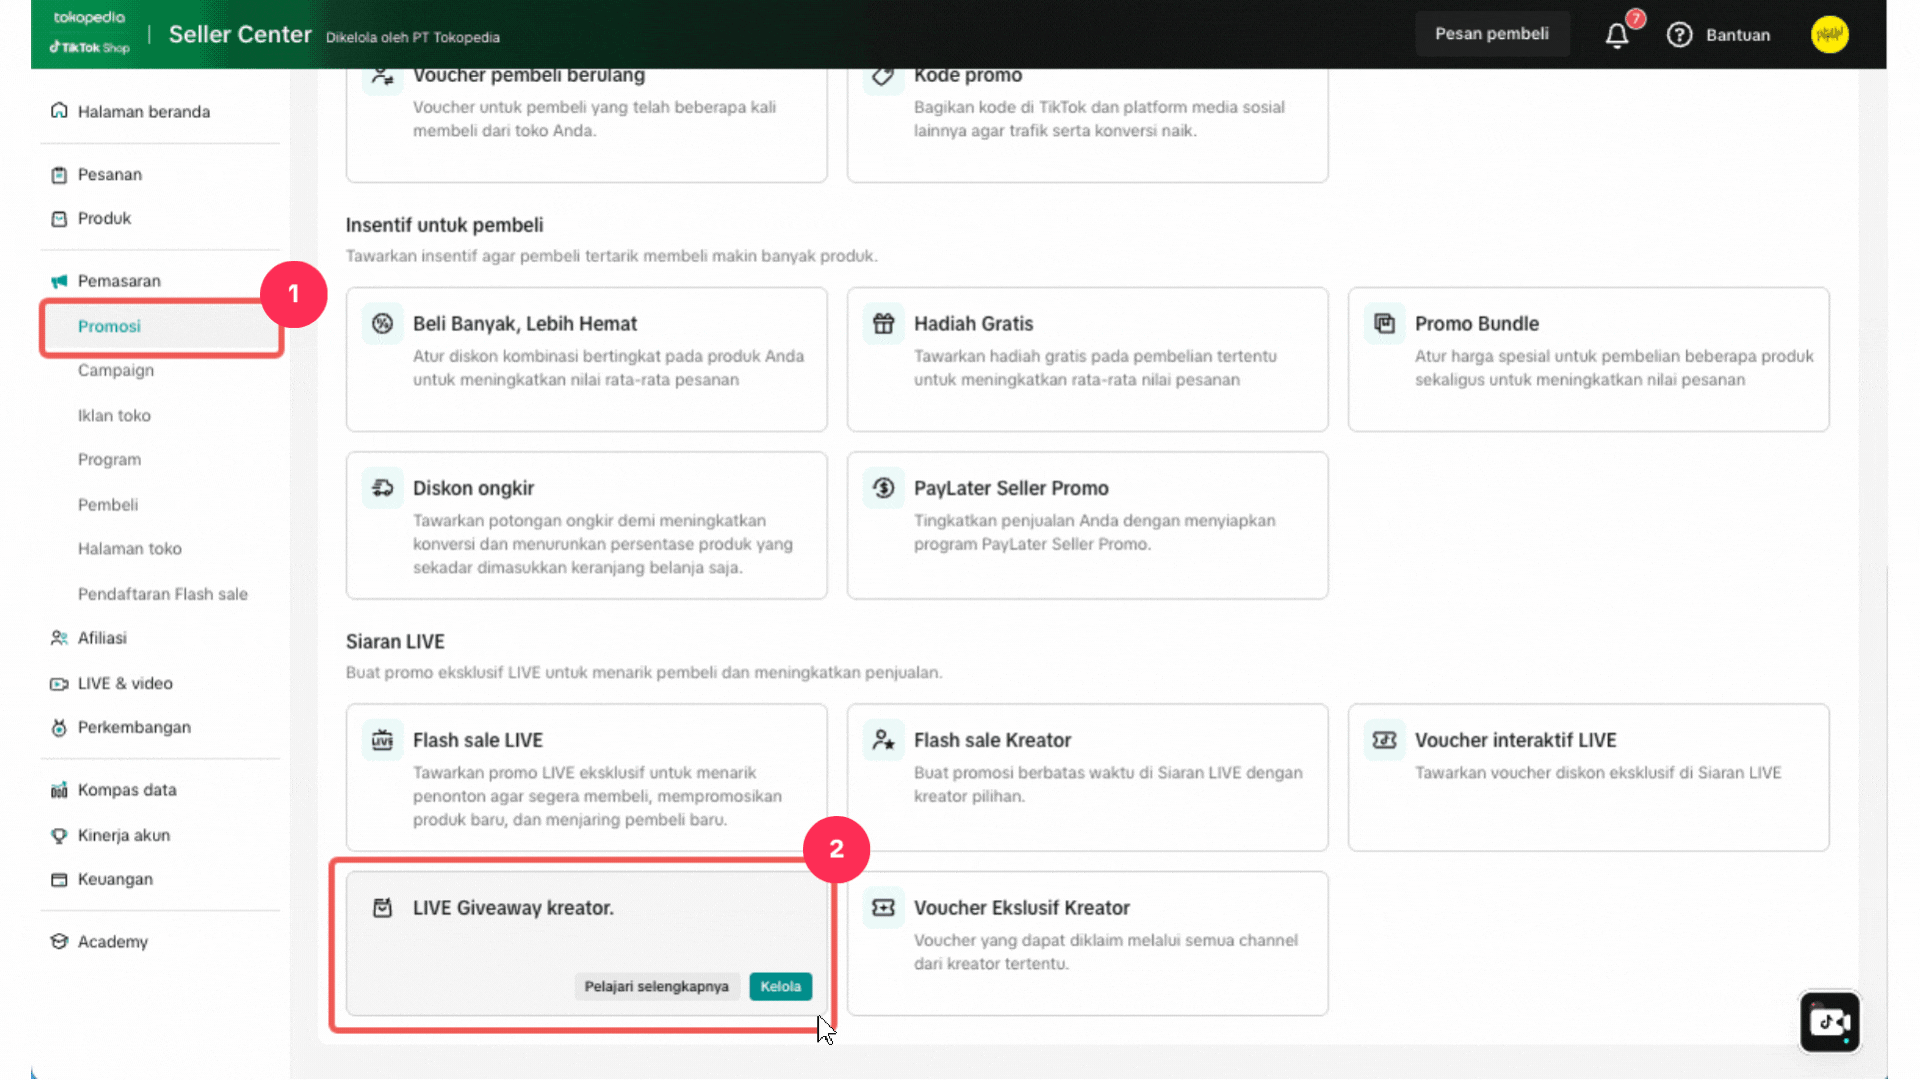1920x1080 pixels.
Task: Click the Hadiah Gratis gift icon
Action: 883,323
